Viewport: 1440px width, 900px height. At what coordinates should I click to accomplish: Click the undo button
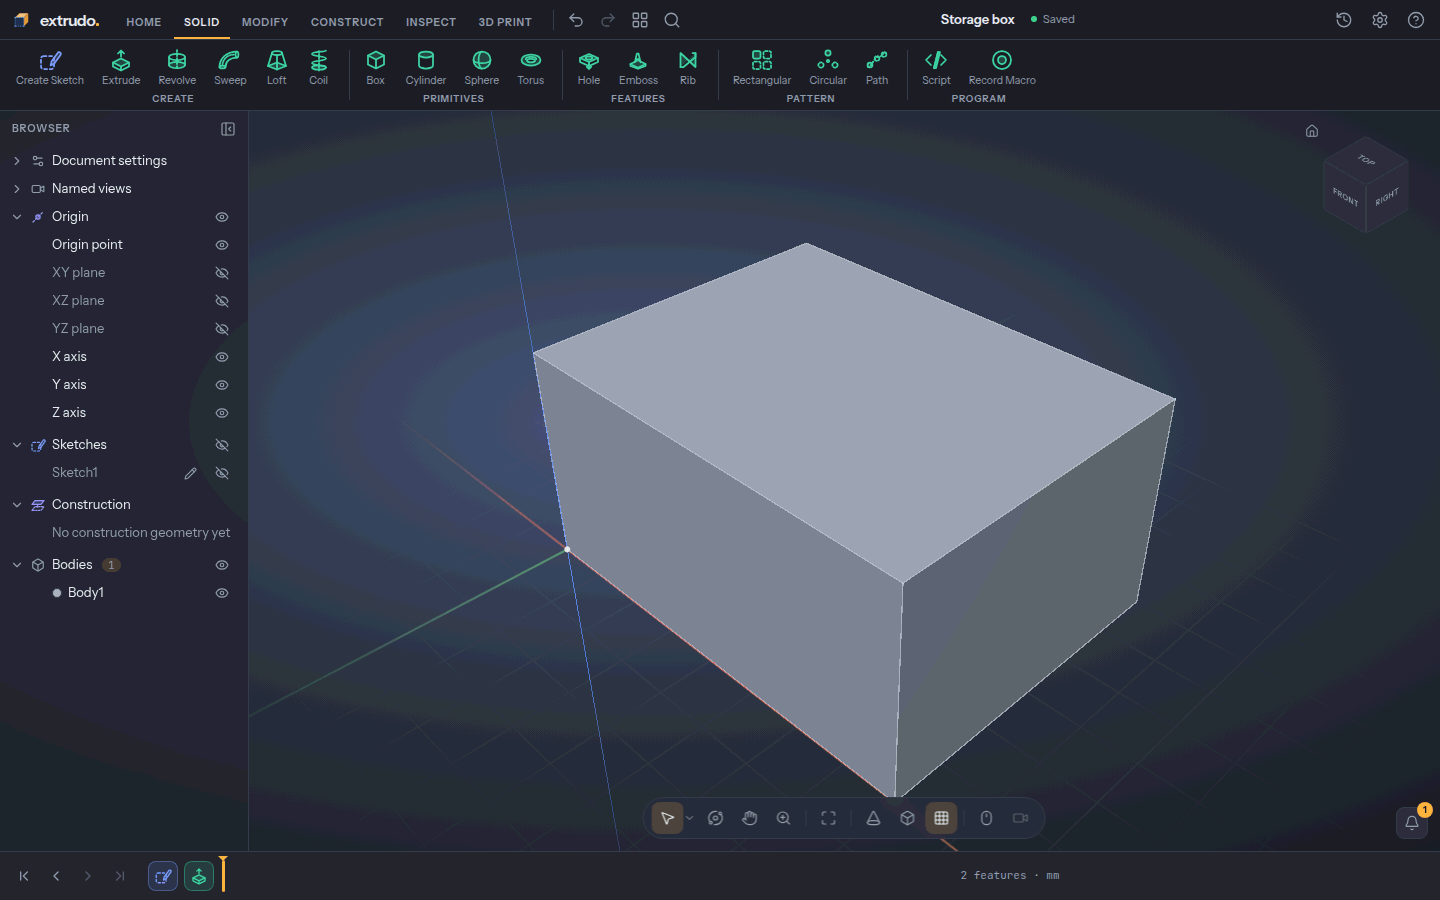click(576, 20)
